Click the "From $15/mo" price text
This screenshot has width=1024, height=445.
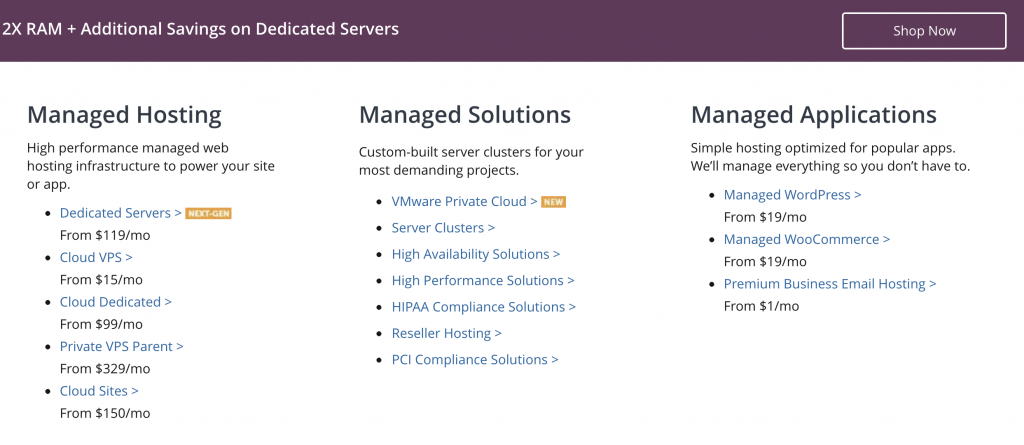pyautogui.click(x=101, y=280)
